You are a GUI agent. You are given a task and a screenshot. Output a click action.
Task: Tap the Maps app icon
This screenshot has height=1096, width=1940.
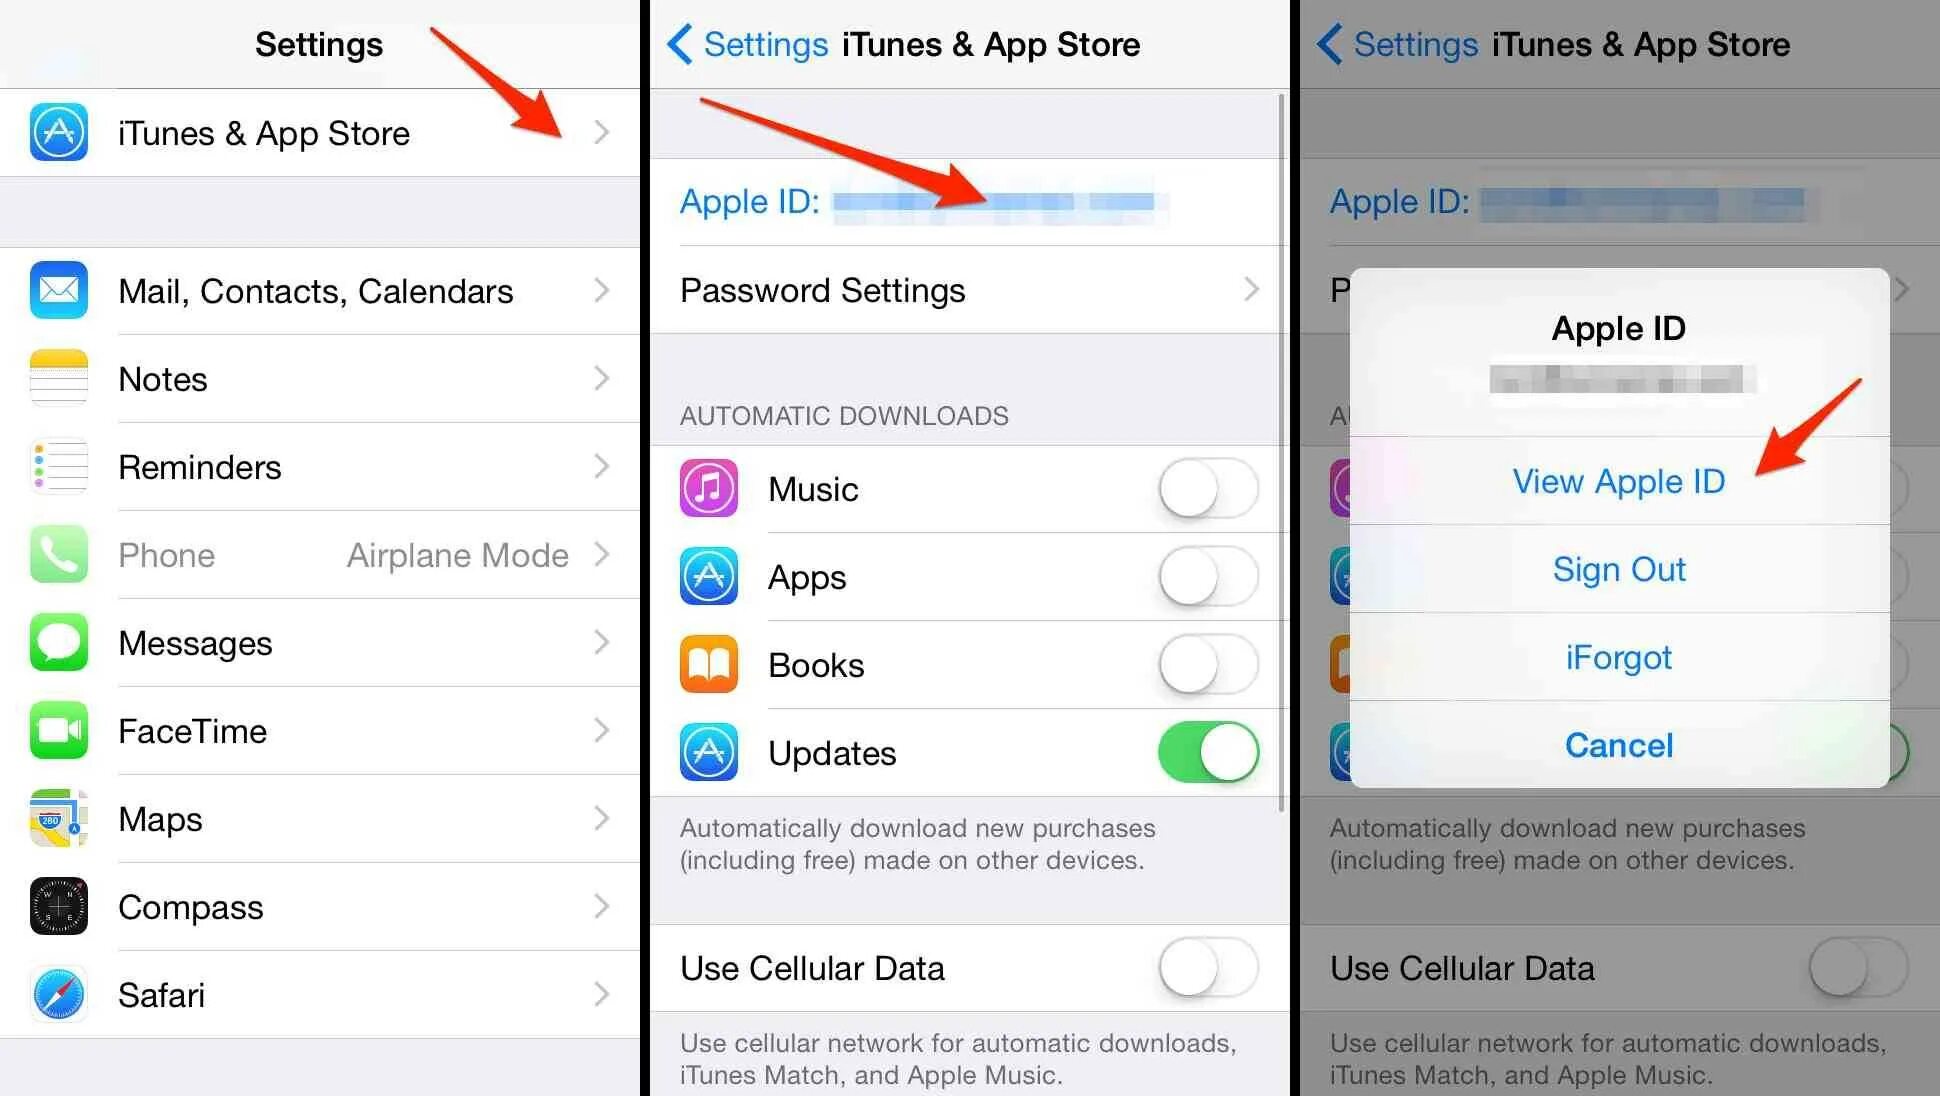coord(53,818)
